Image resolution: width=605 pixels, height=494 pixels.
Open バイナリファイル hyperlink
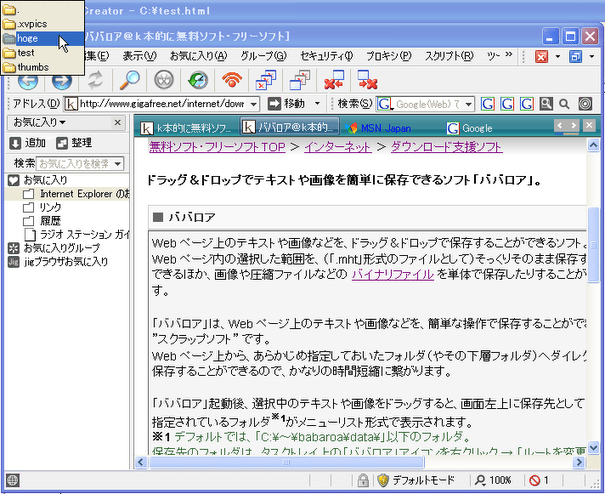click(393, 274)
